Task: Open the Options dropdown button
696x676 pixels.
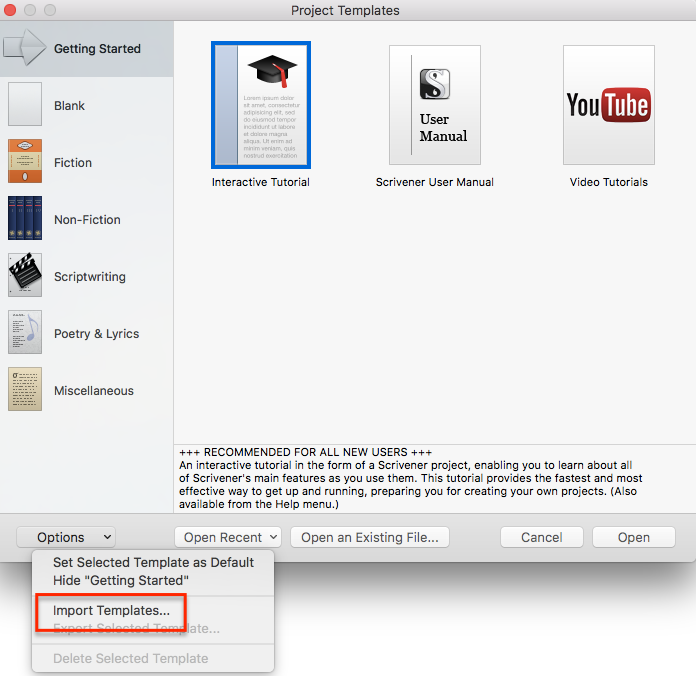Action: 66,538
